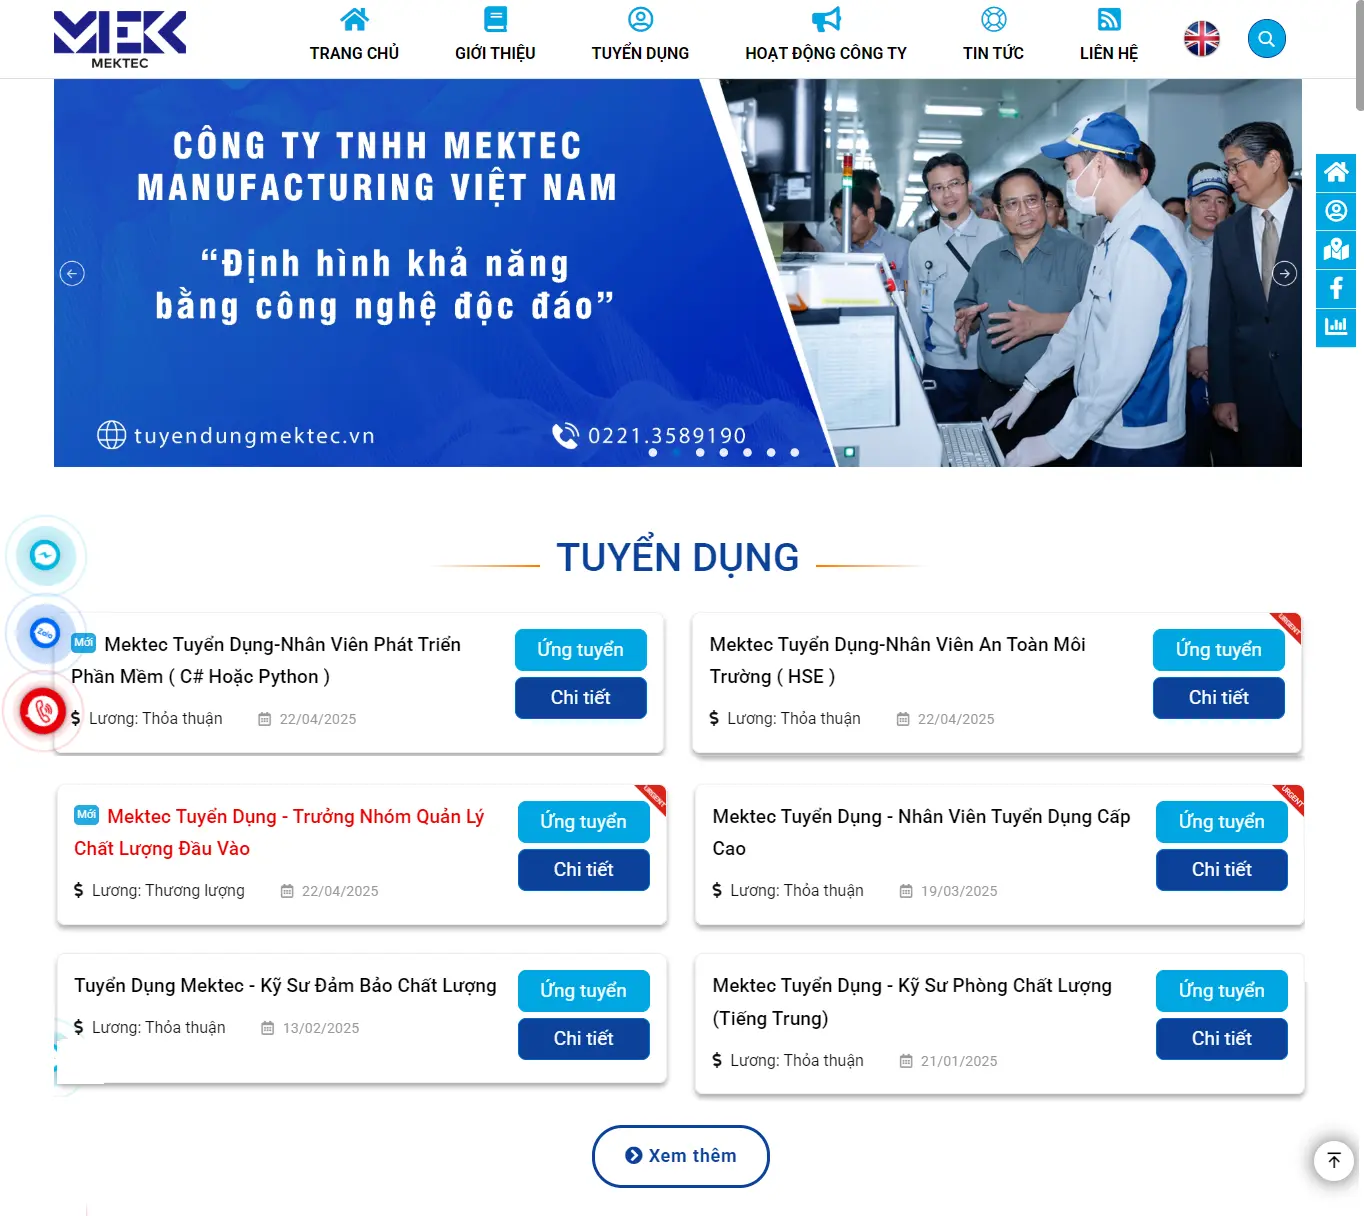Click the user profile icon in right sidebar
Viewport: 1364px width, 1216px height.
coord(1336,211)
